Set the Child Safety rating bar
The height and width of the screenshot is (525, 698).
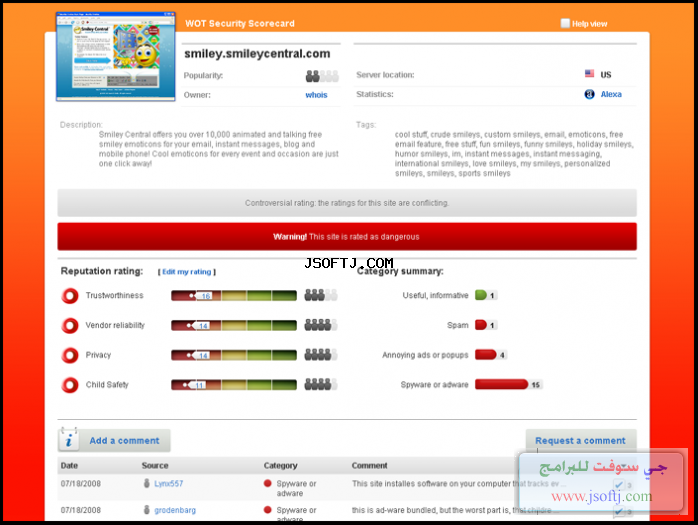click(234, 385)
